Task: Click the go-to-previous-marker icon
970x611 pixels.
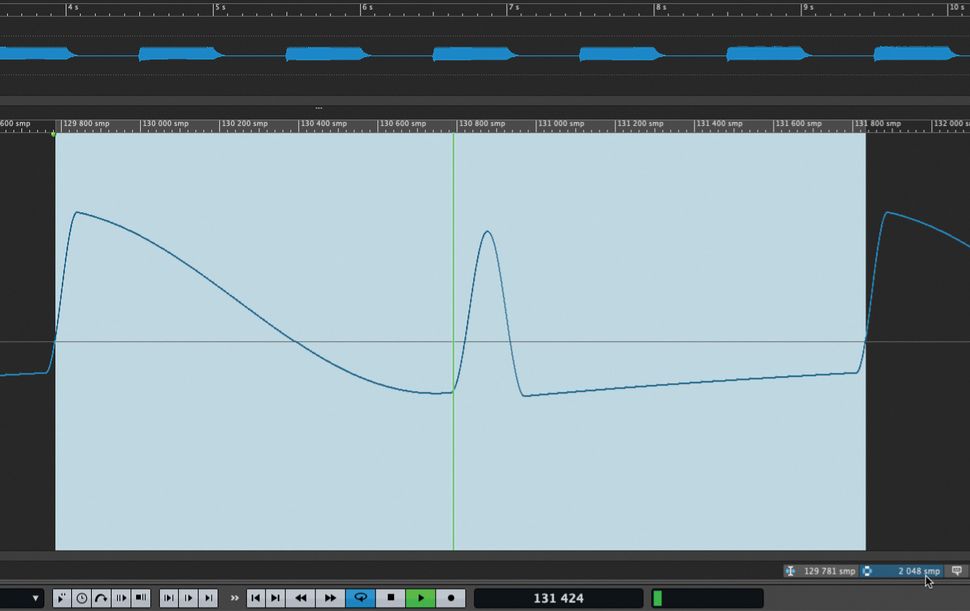Action: click(x=255, y=597)
